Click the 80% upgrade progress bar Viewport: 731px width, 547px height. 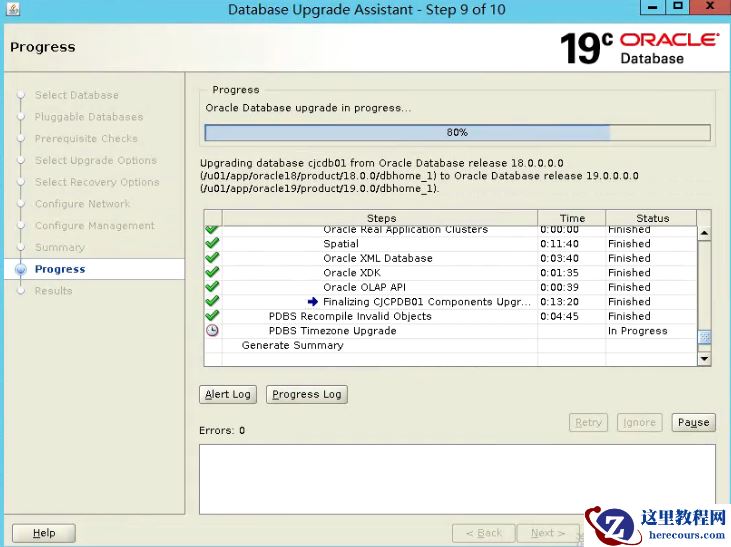pos(457,132)
